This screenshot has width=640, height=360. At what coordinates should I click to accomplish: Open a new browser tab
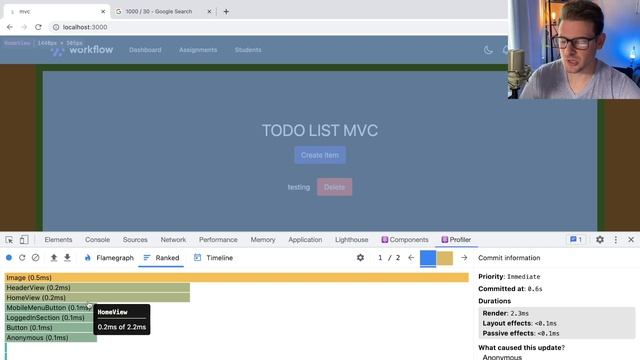pos(226,11)
